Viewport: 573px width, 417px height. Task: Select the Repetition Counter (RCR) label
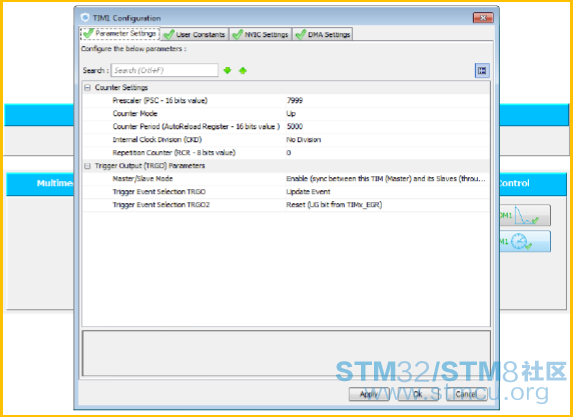[174, 153]
